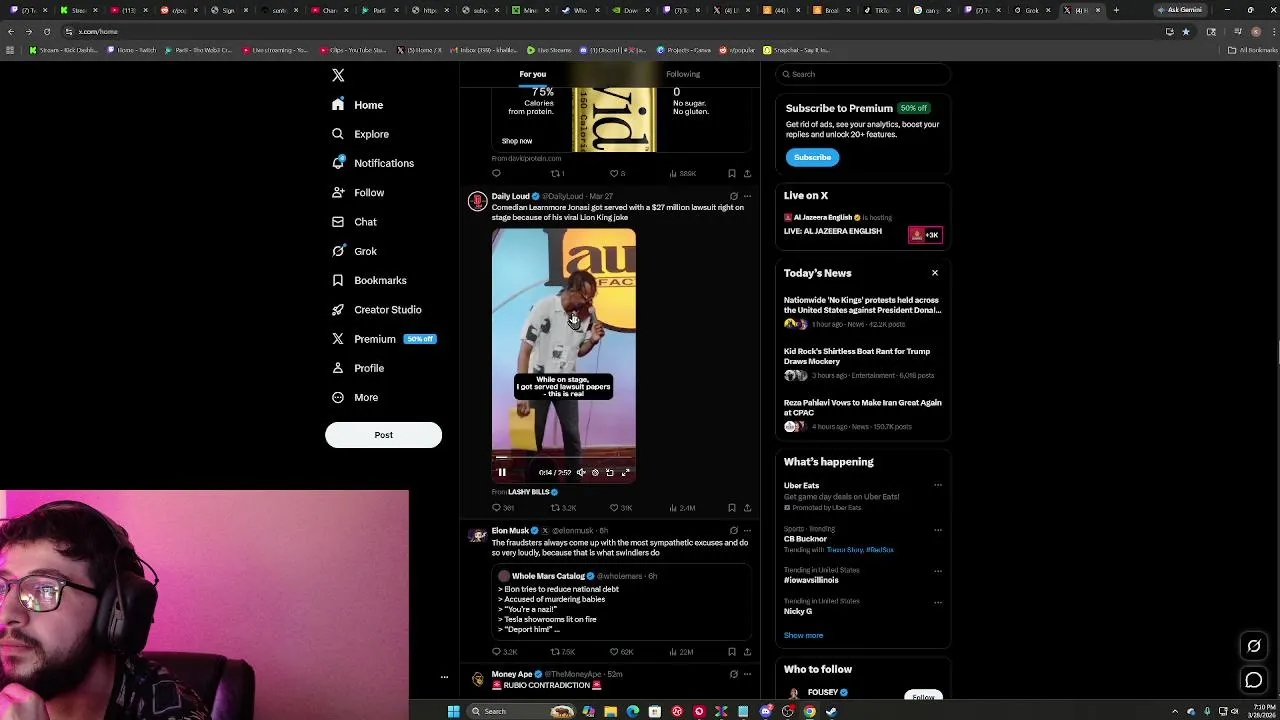Bookmark the Daily Loud post

click(732, 508)
